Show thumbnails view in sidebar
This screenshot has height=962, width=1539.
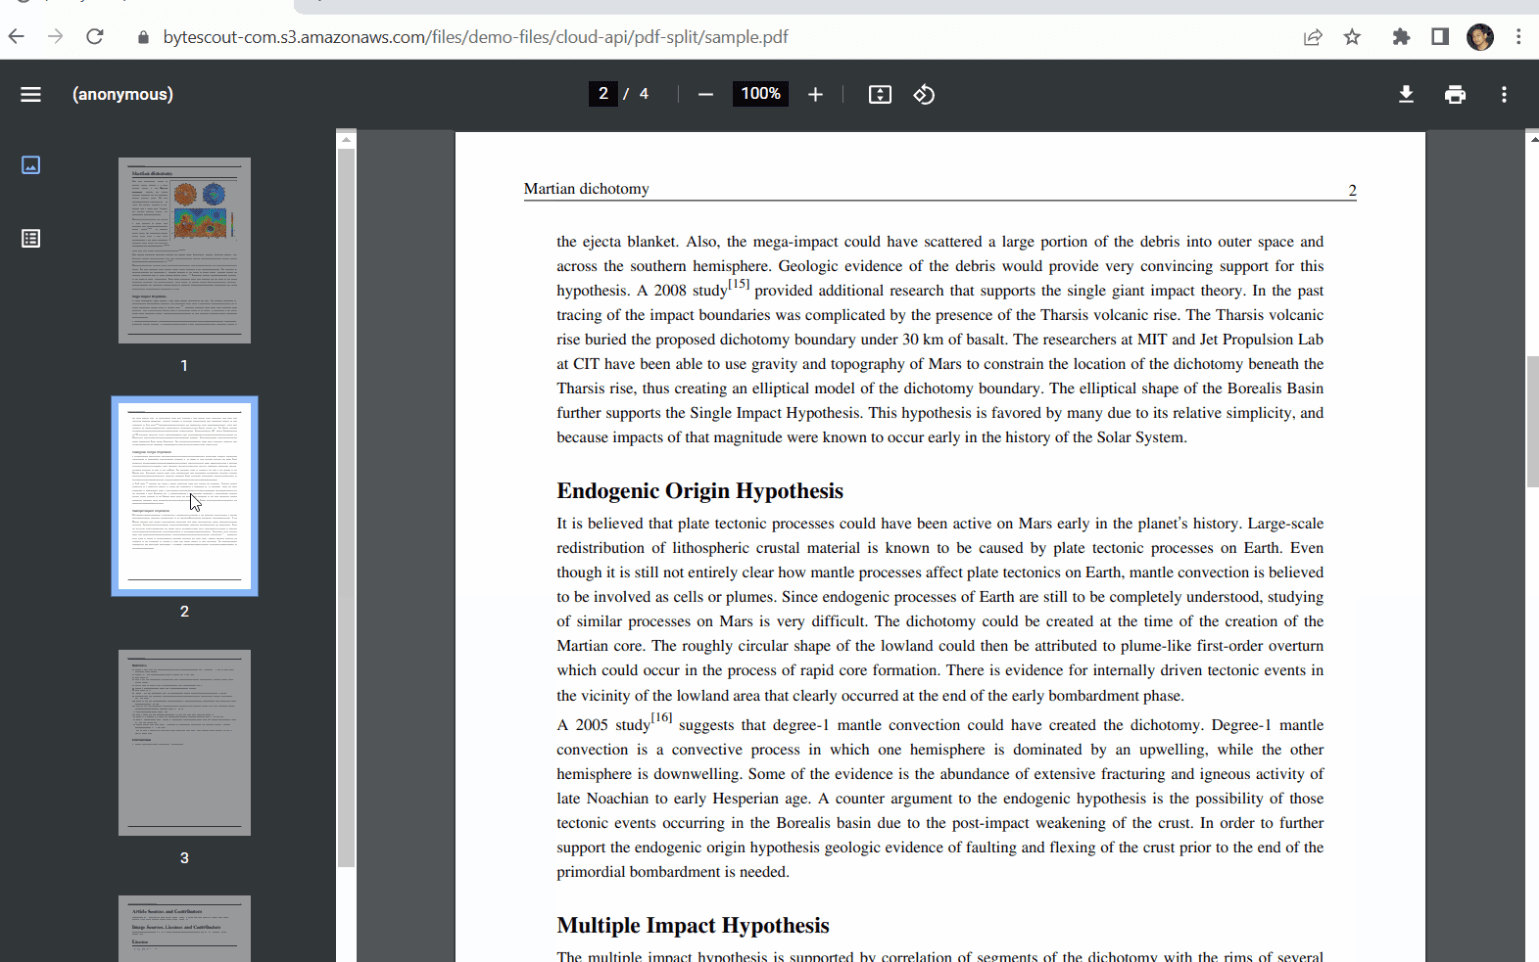[x=31, y=165]
